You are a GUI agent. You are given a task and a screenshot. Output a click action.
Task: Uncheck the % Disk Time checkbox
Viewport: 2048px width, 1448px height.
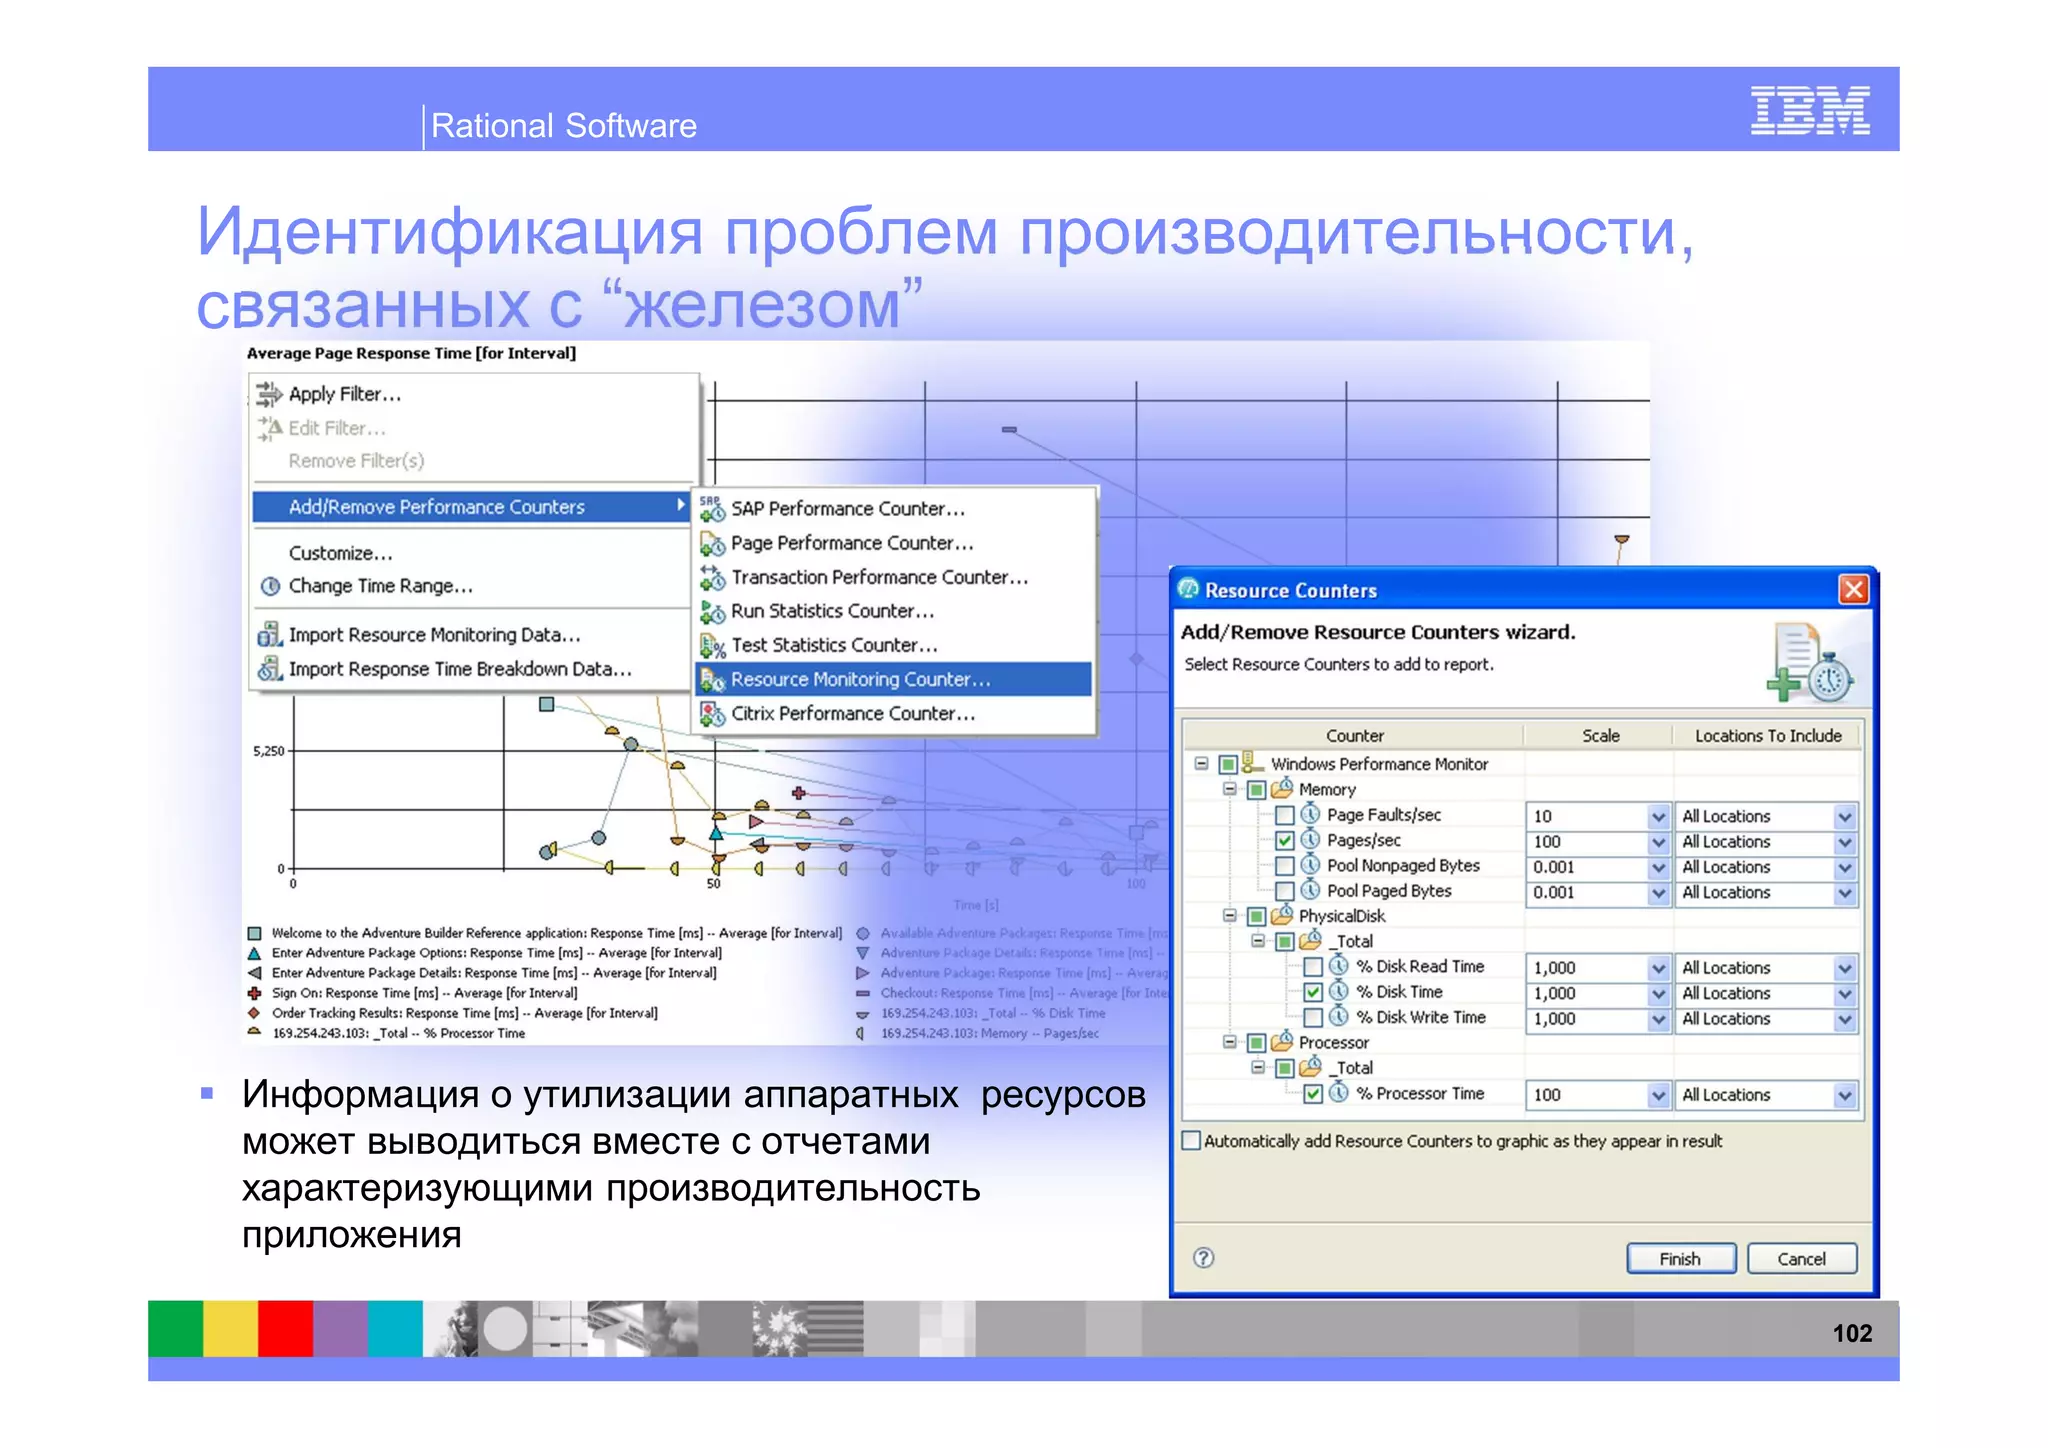click(x=1313, y=992)
